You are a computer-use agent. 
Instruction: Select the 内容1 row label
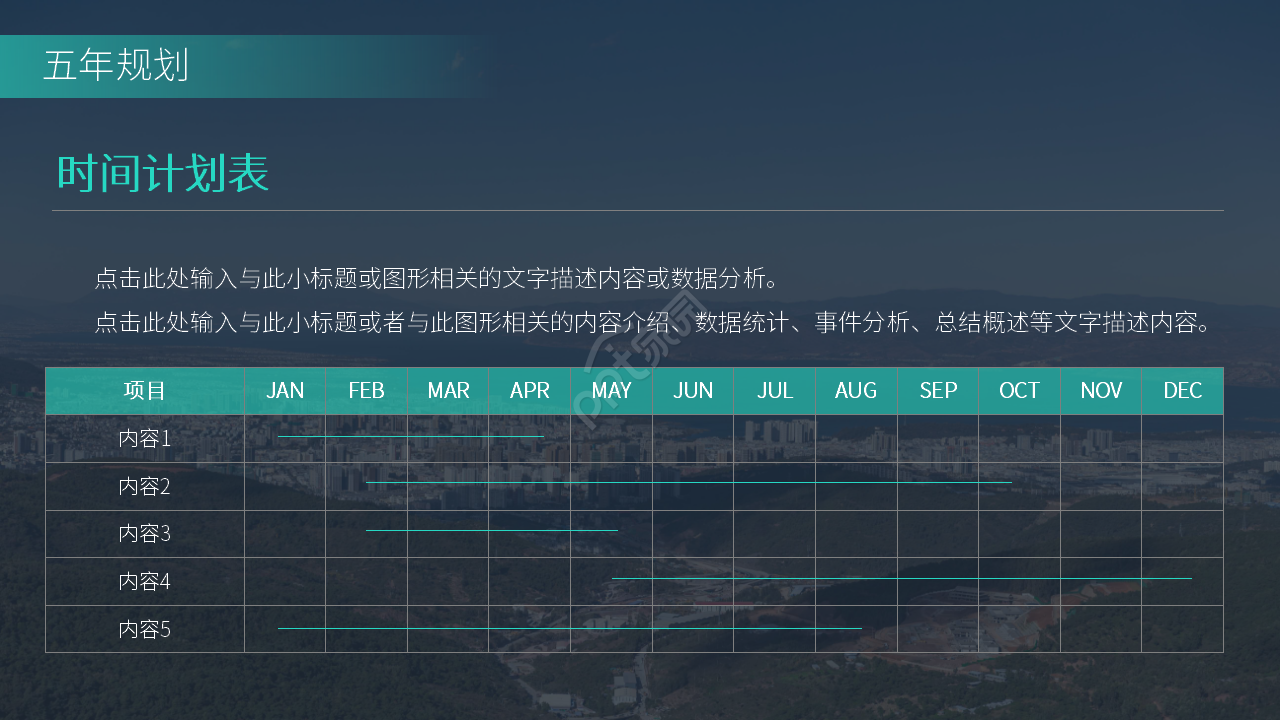[145, 439]
